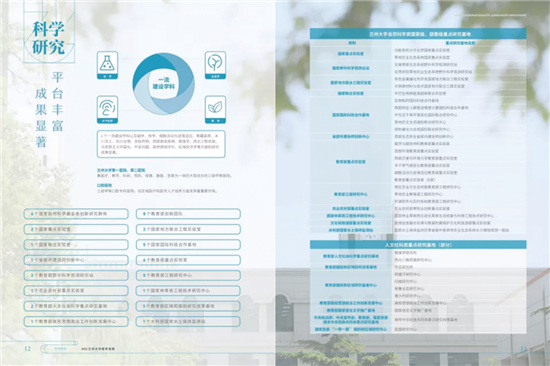Select the 教育部工程研究中心 category cell

351,194
